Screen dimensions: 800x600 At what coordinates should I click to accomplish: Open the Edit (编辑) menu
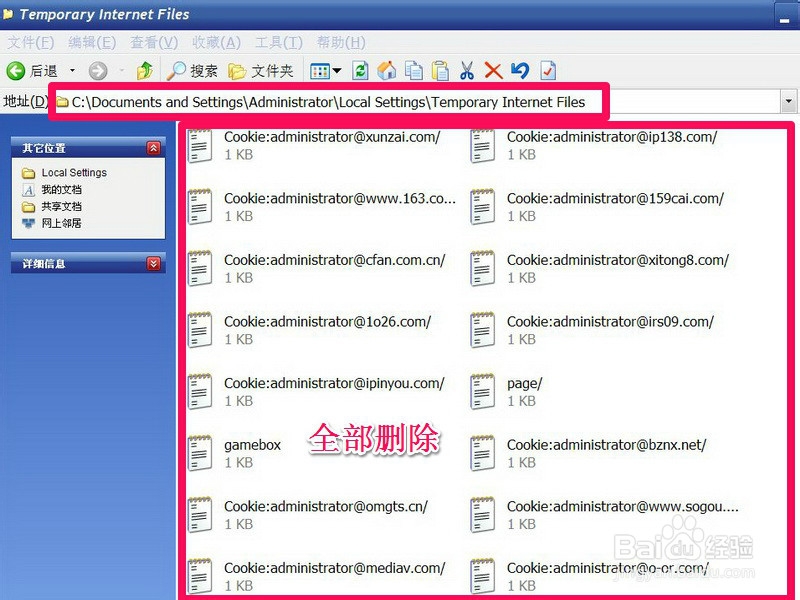pos(92,42)
